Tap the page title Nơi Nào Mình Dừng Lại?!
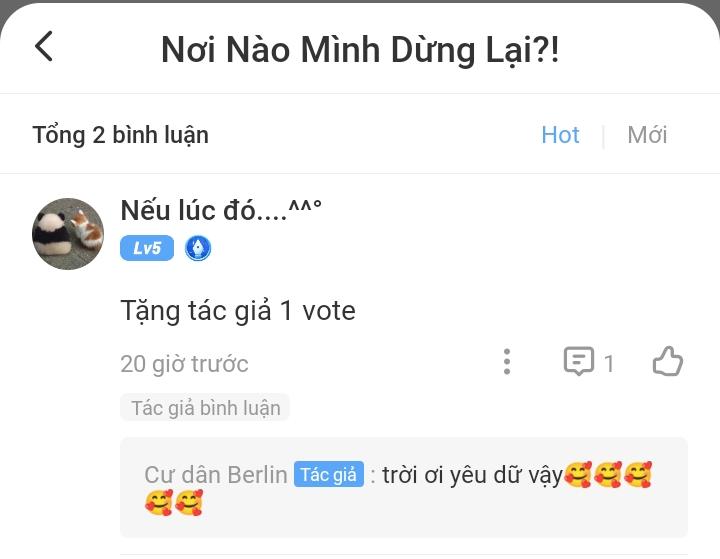Screen dimensions: 720x559 (360, 49)
